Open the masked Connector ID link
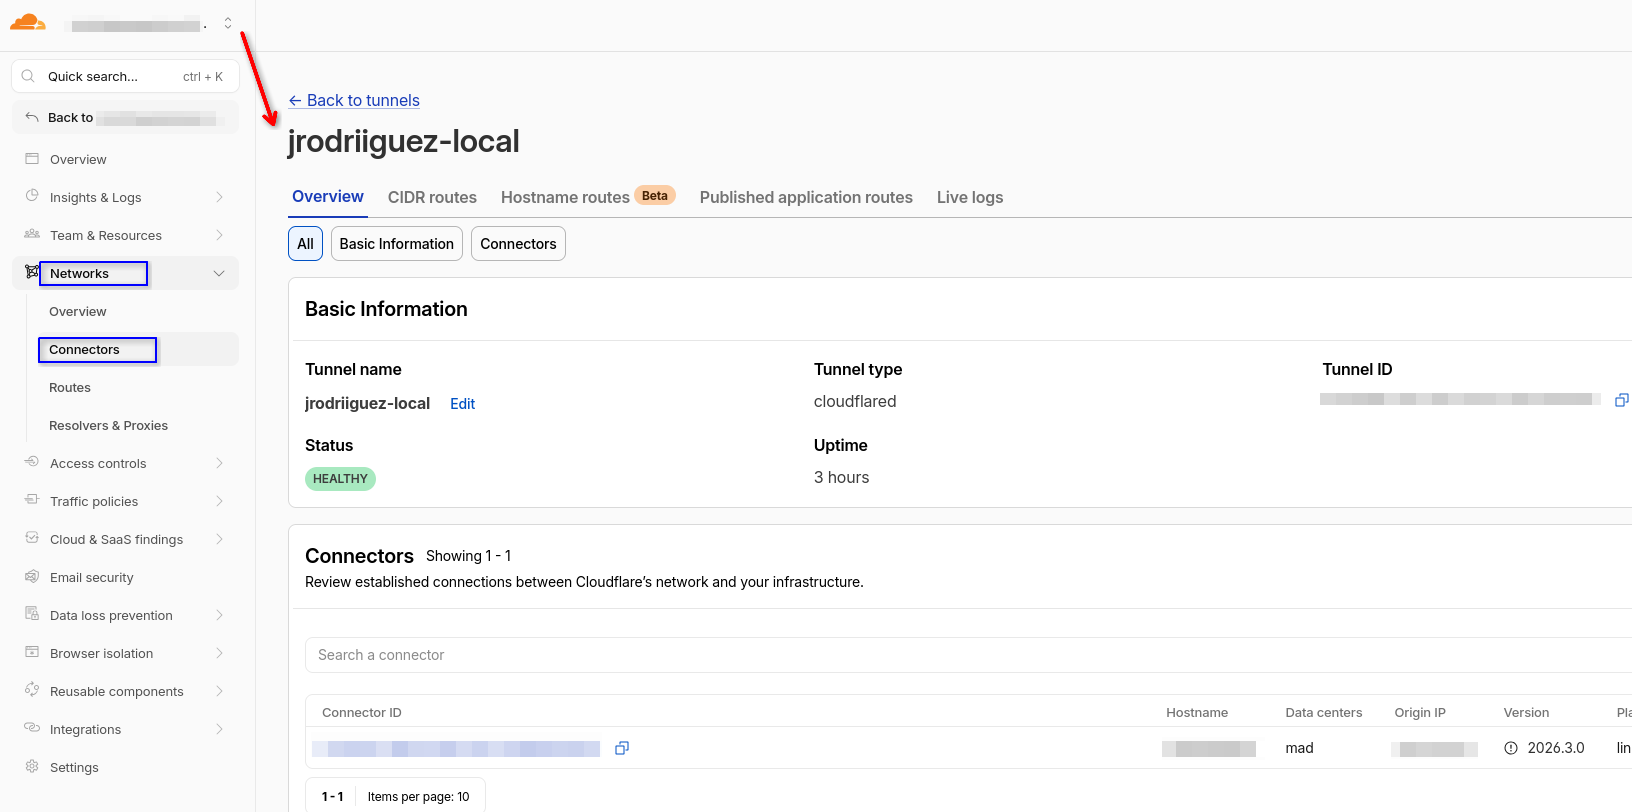This screenshot has height=812, width=1632. (456, 749)
